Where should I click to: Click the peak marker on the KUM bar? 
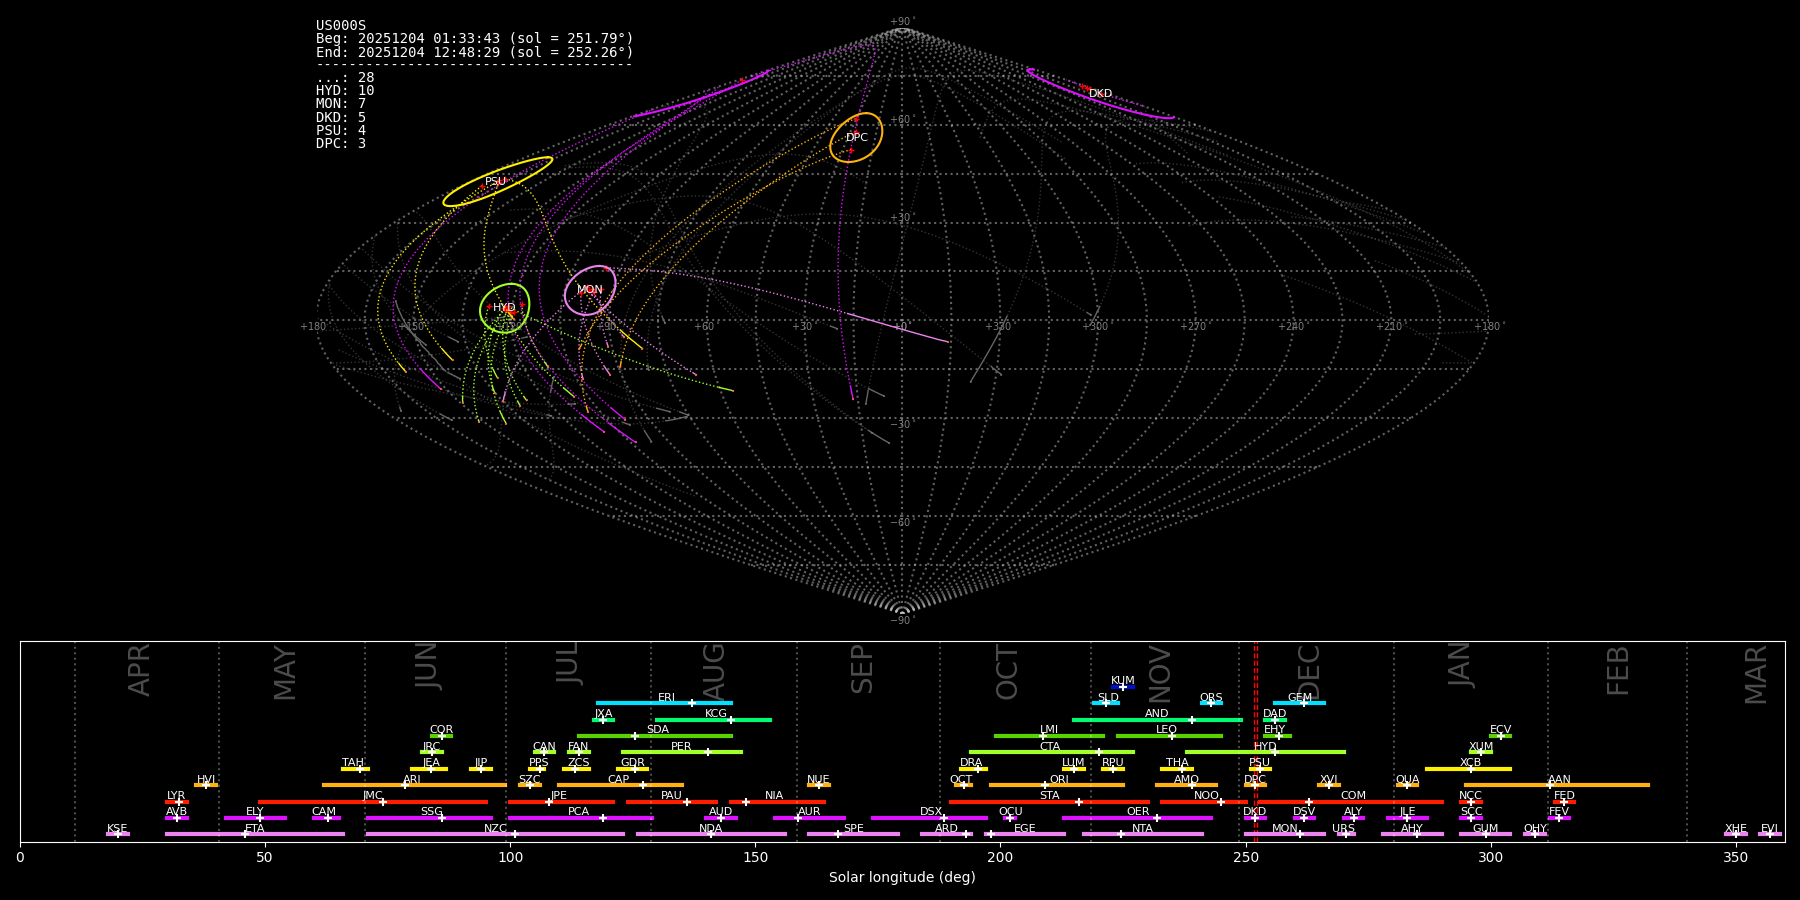tap(1122, 687)
